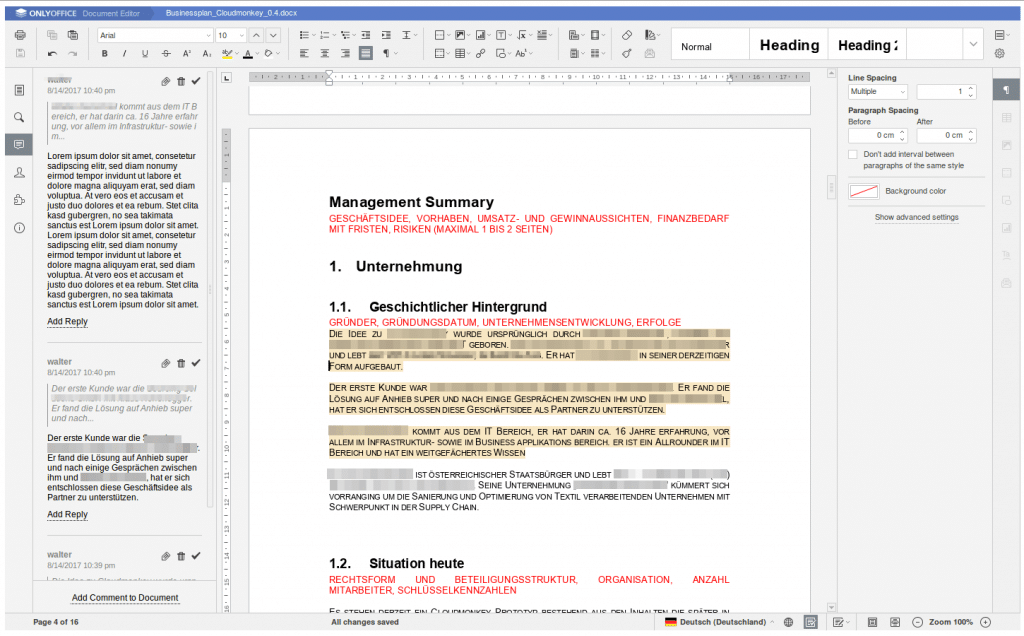The image size is (1024, 636).
Task: Zoom in with the plus icon
Action: tap(985, 622)
